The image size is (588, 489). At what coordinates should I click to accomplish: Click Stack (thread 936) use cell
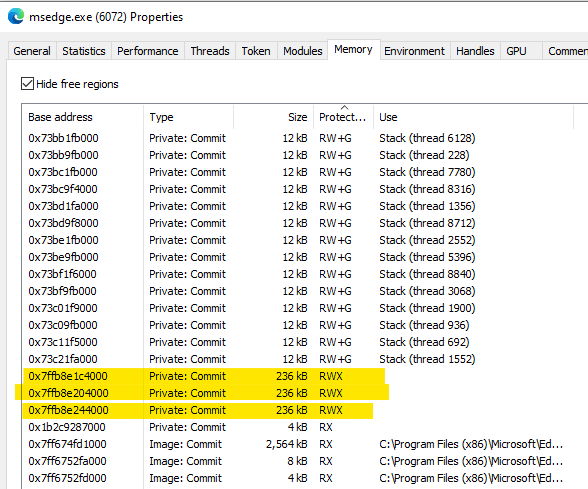pyautogui.click(x=424, y=325)
